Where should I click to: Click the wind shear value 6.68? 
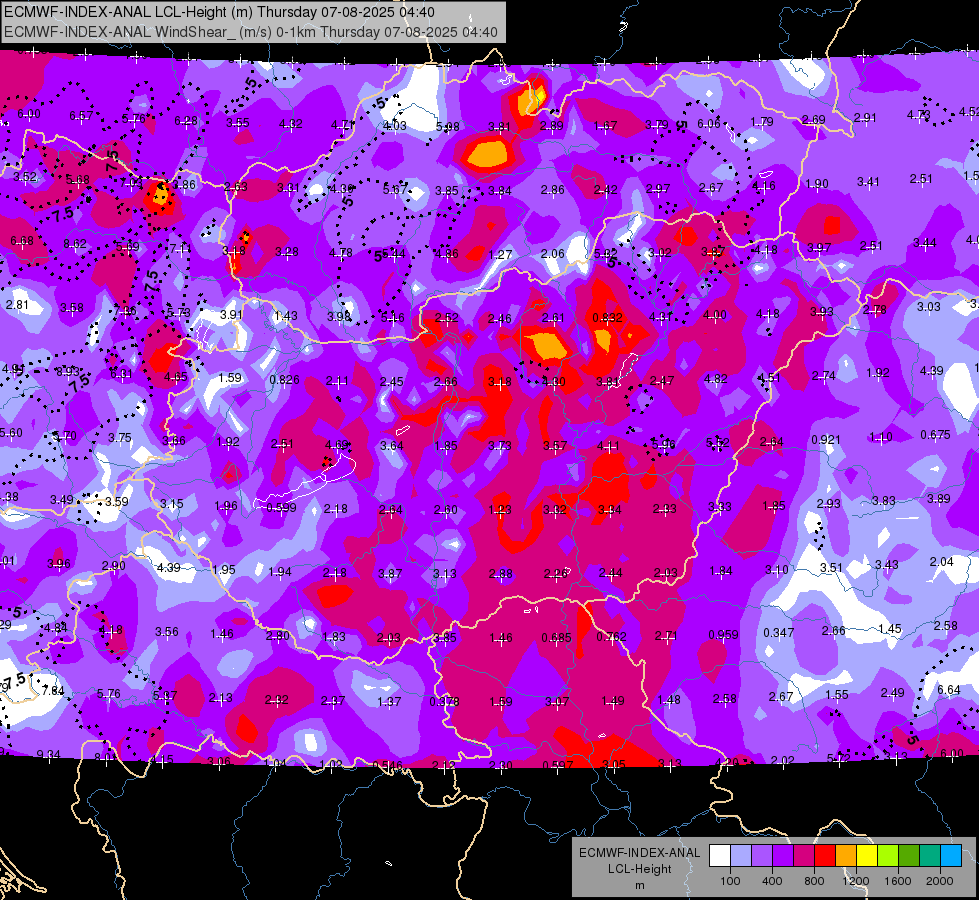click(x=22, y=240)
